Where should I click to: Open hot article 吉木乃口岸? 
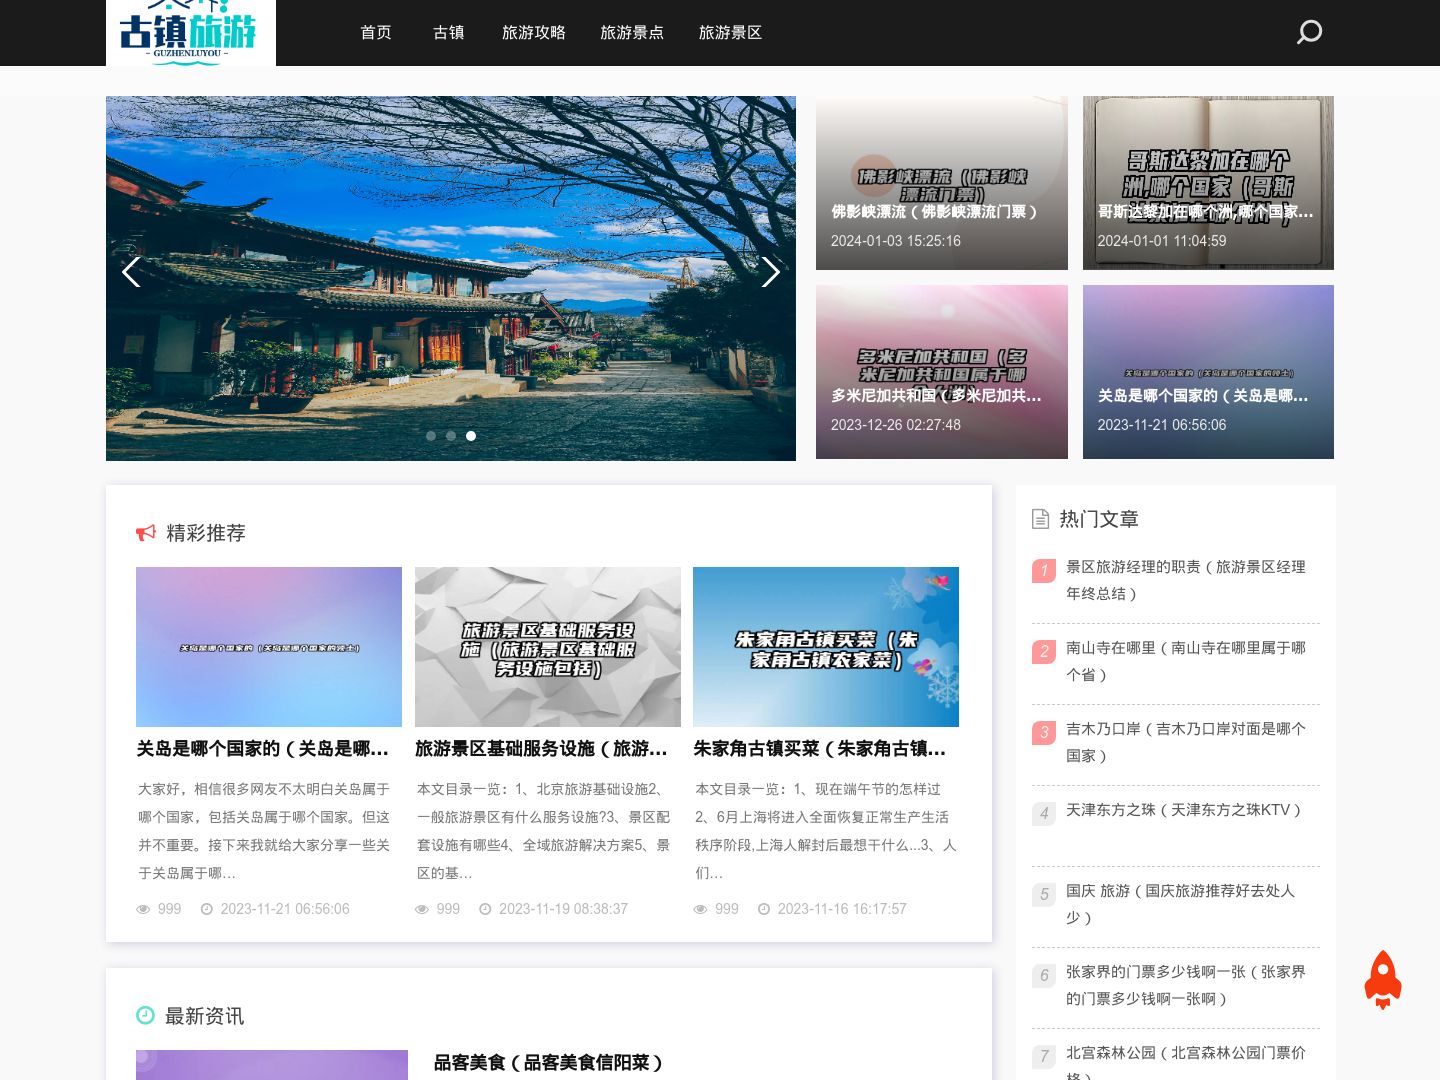(x=1186, y=742)
